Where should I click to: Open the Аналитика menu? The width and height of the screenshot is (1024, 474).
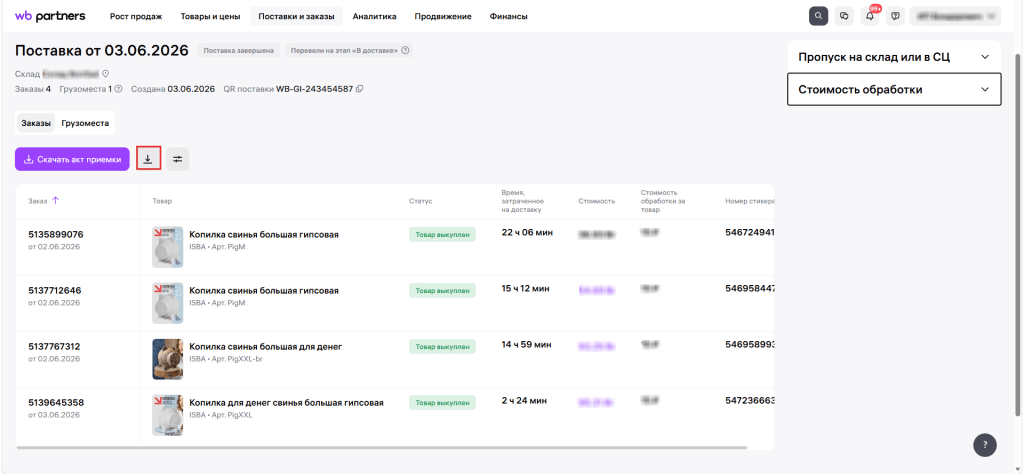(374, 16)
